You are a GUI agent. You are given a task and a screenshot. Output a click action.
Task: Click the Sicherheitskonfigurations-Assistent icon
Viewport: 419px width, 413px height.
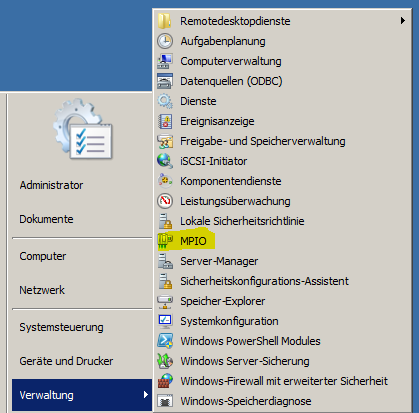[x=165, y=281]
